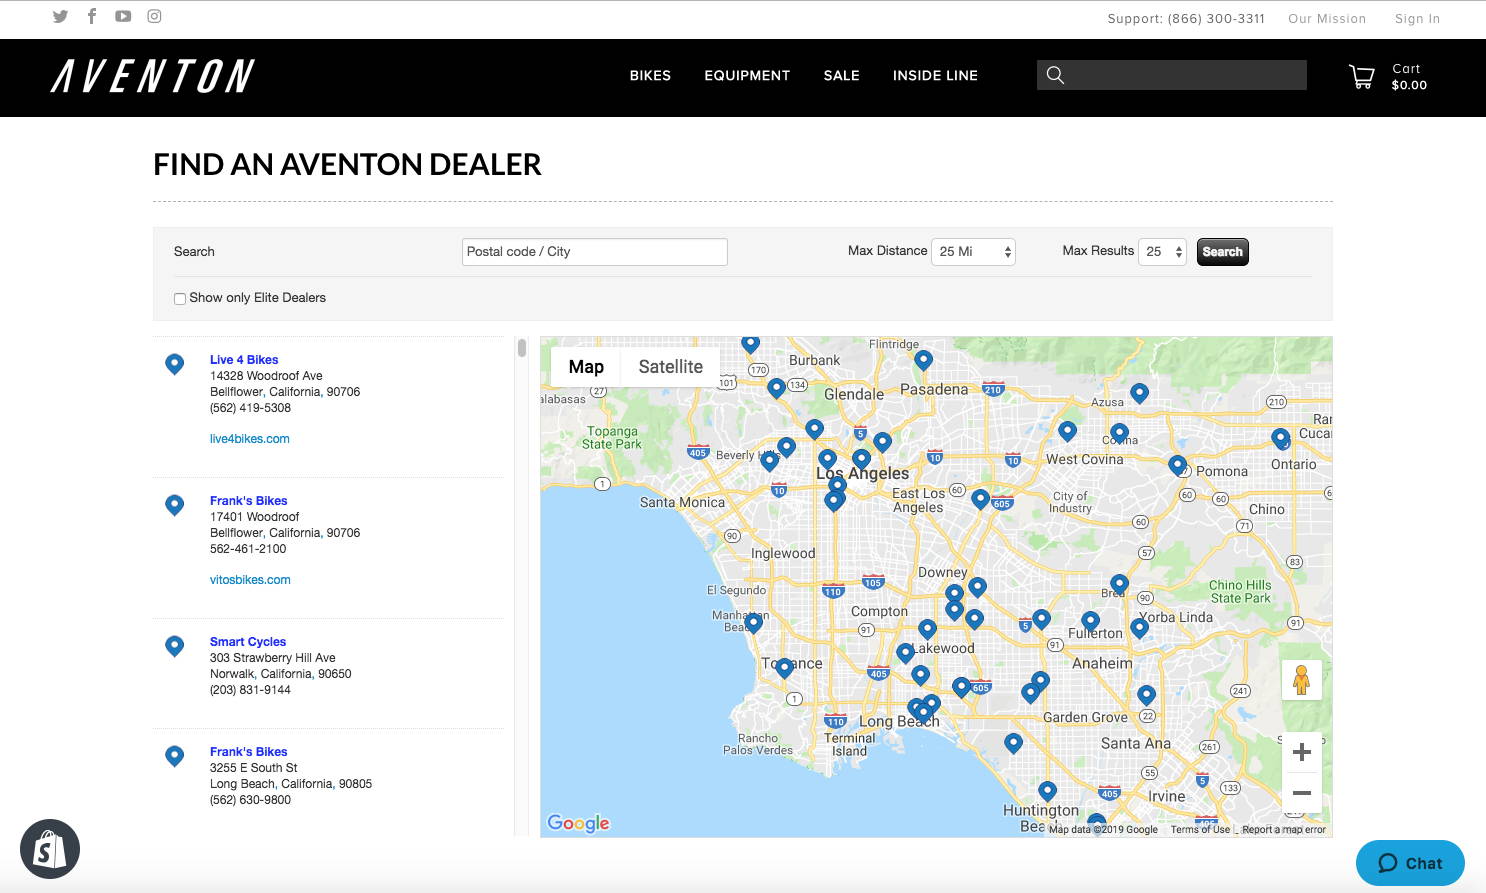The image size is (1486, 893).
Task: Open the SALE menu
Action: point(842,76)
